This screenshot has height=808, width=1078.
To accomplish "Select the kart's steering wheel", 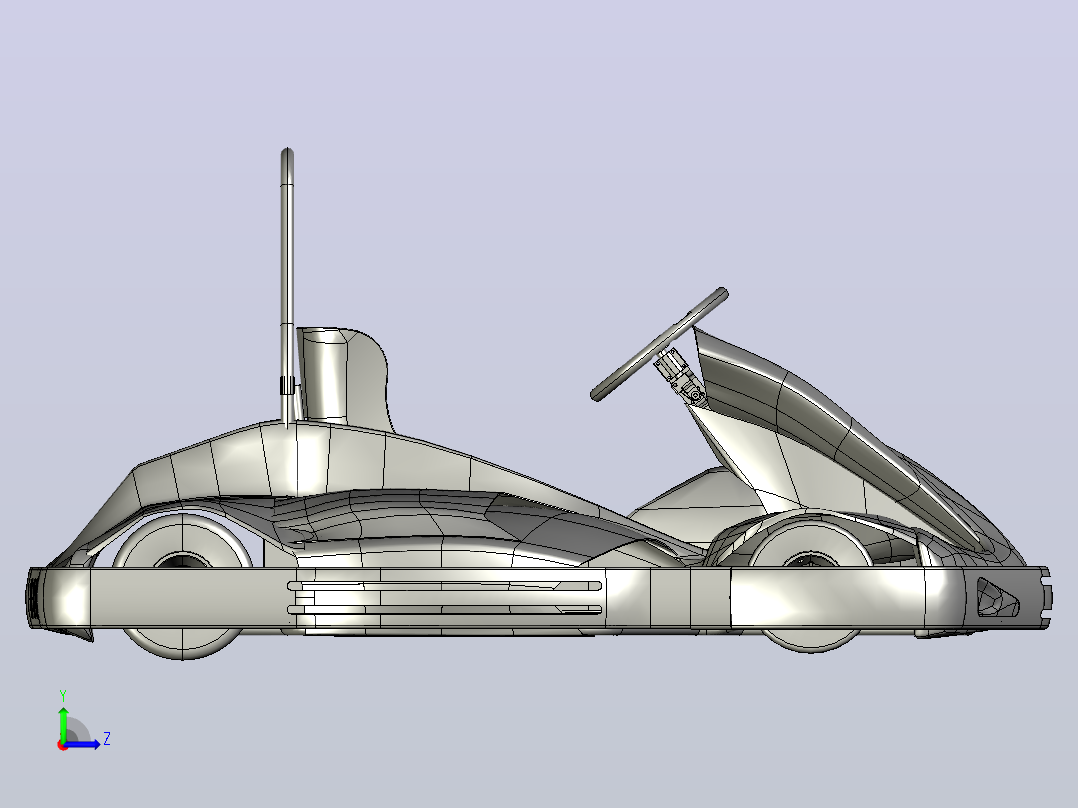I will pyautogui.click(x=659, y=345).
